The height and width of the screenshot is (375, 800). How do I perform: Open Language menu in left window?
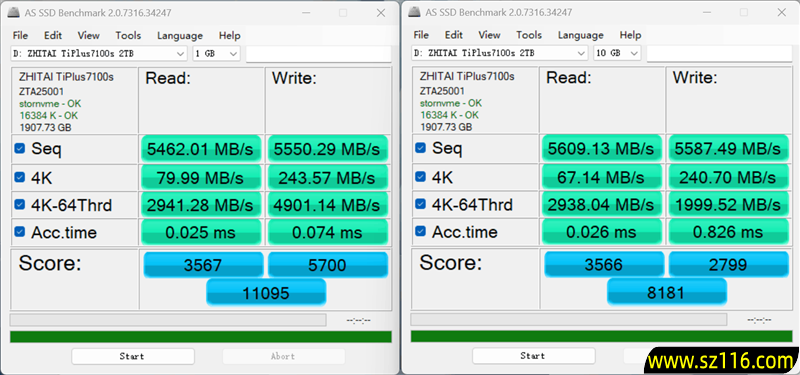[180, 36]
